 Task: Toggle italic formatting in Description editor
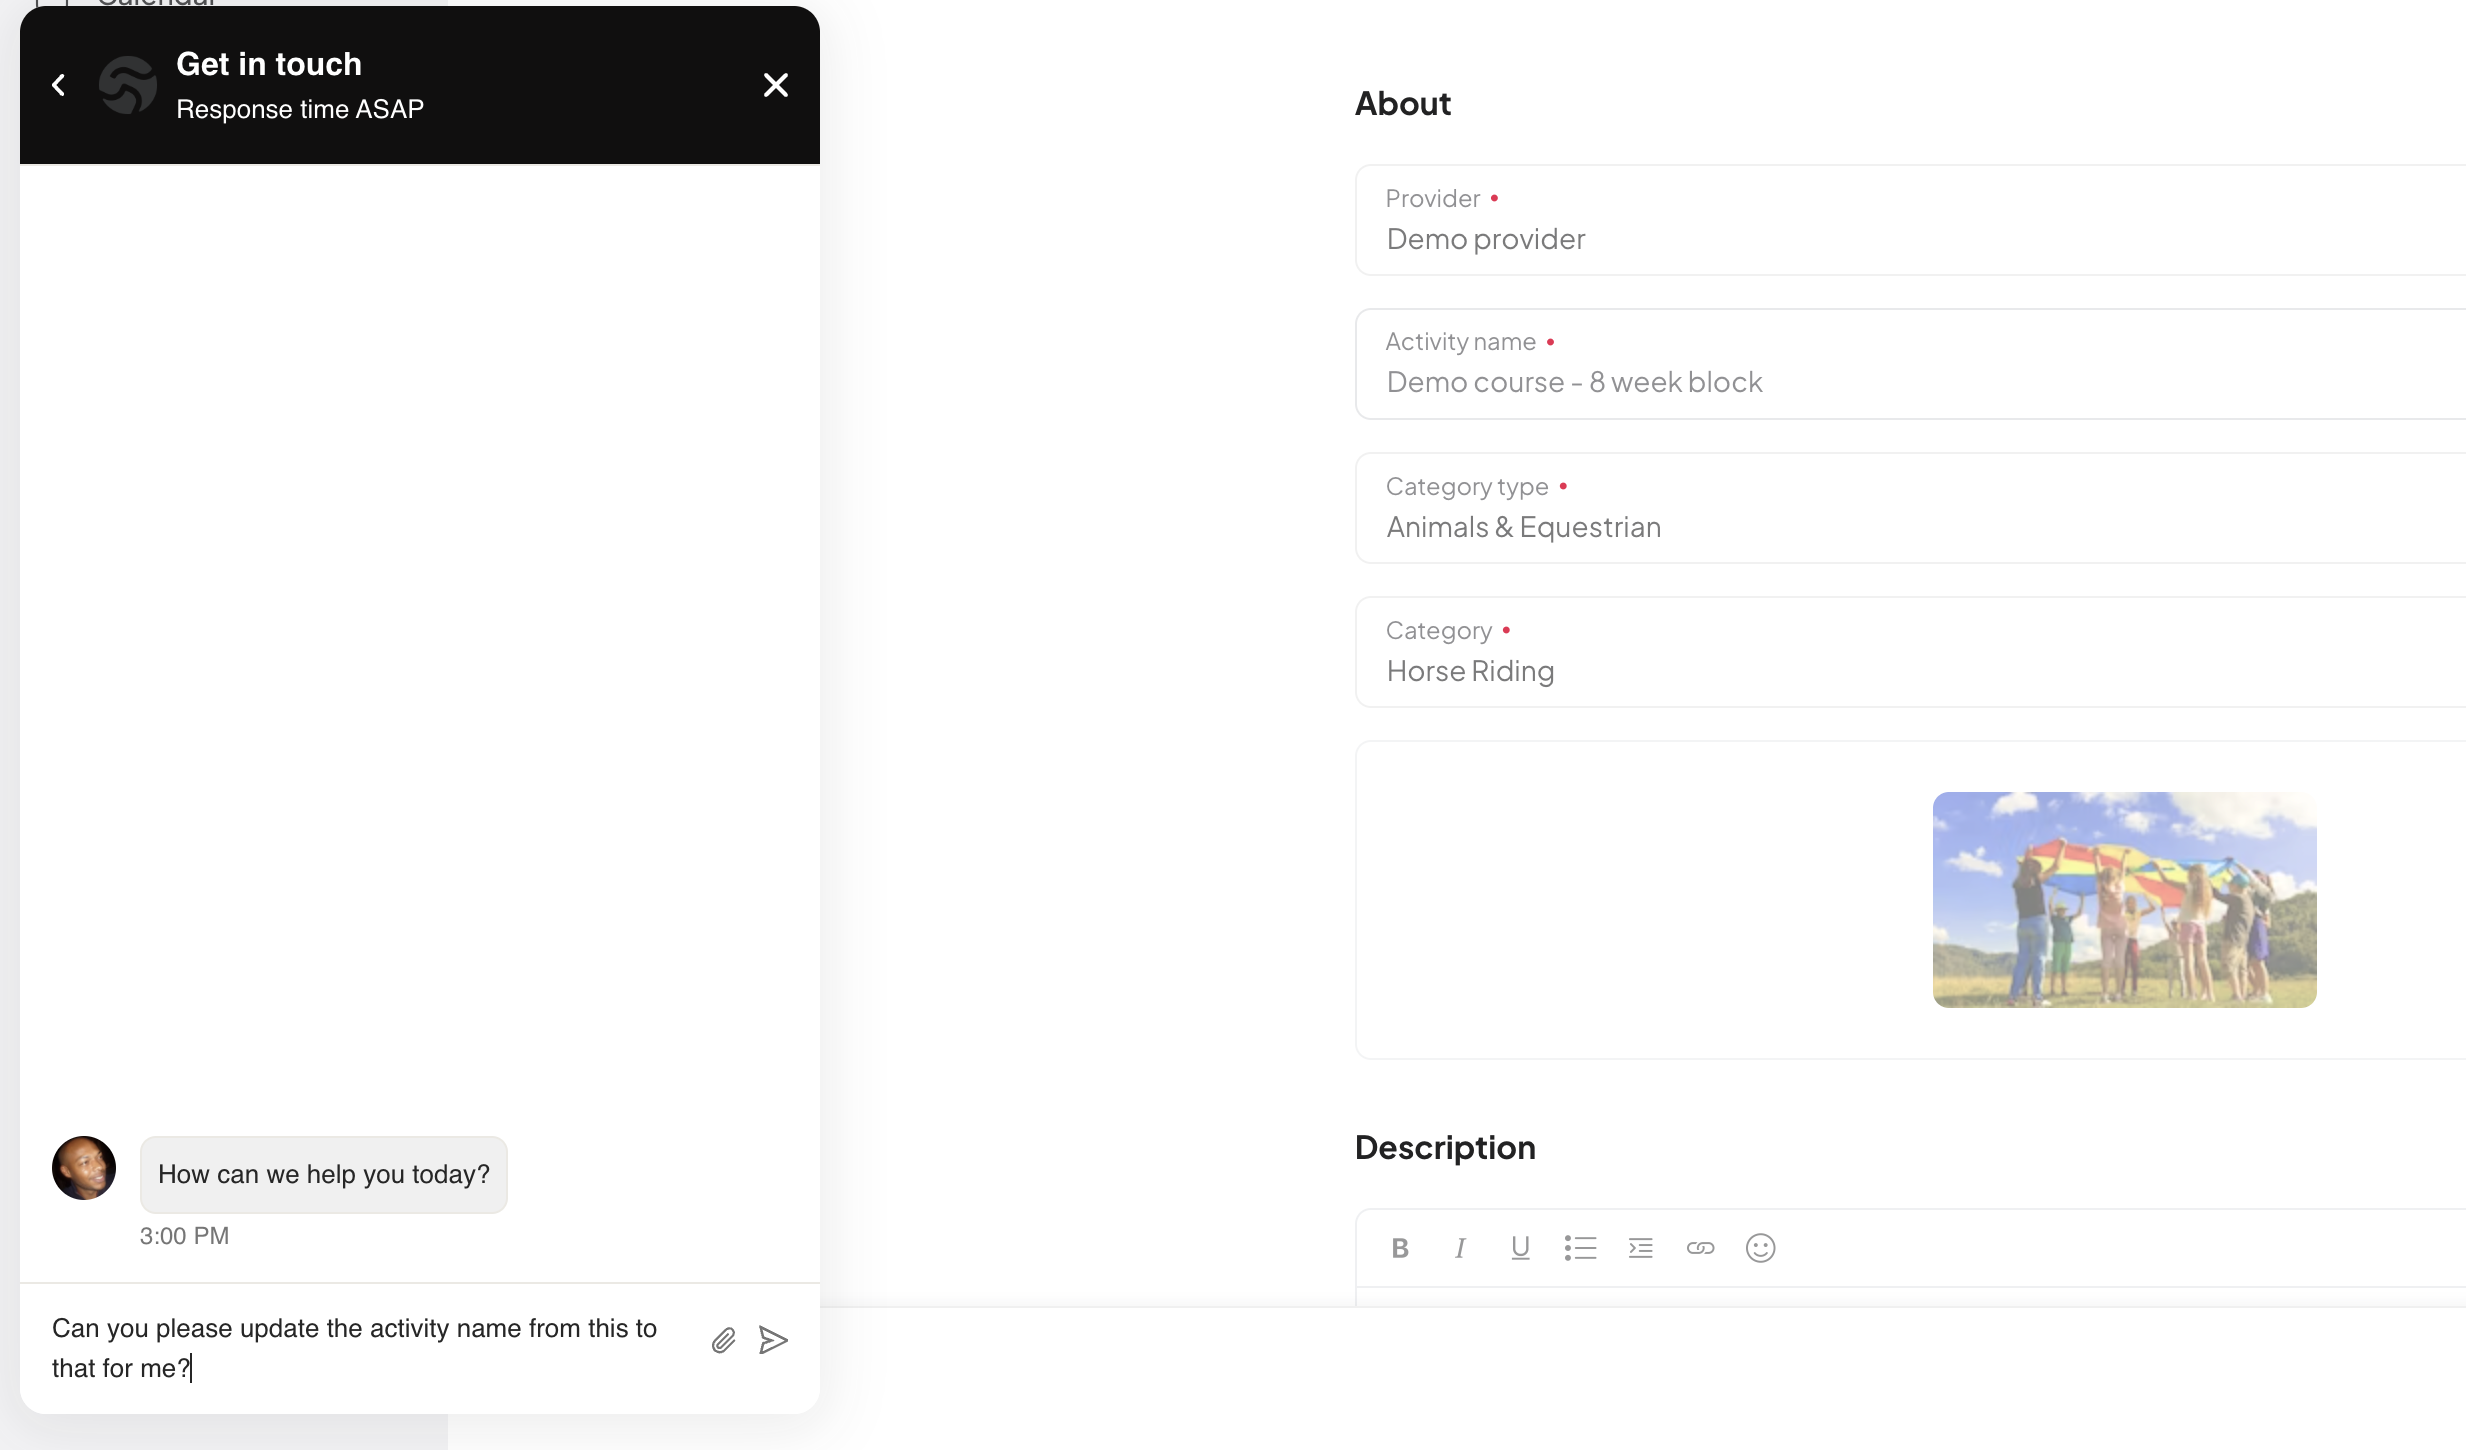click(x=1460, y=1248)
